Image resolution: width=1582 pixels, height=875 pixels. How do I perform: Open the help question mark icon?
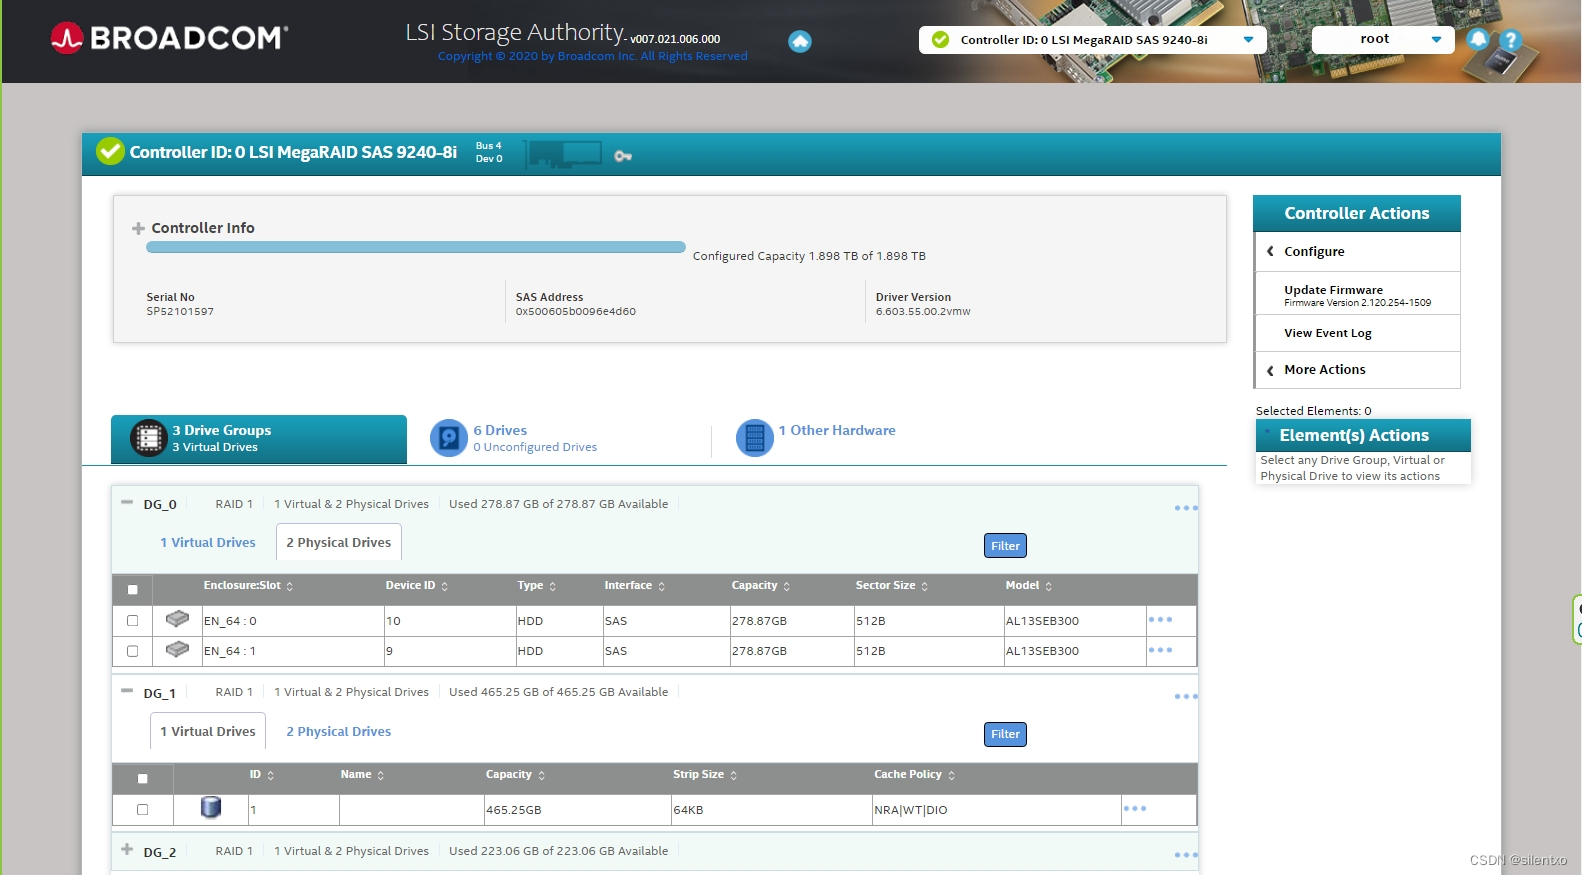pos(1511,40)
